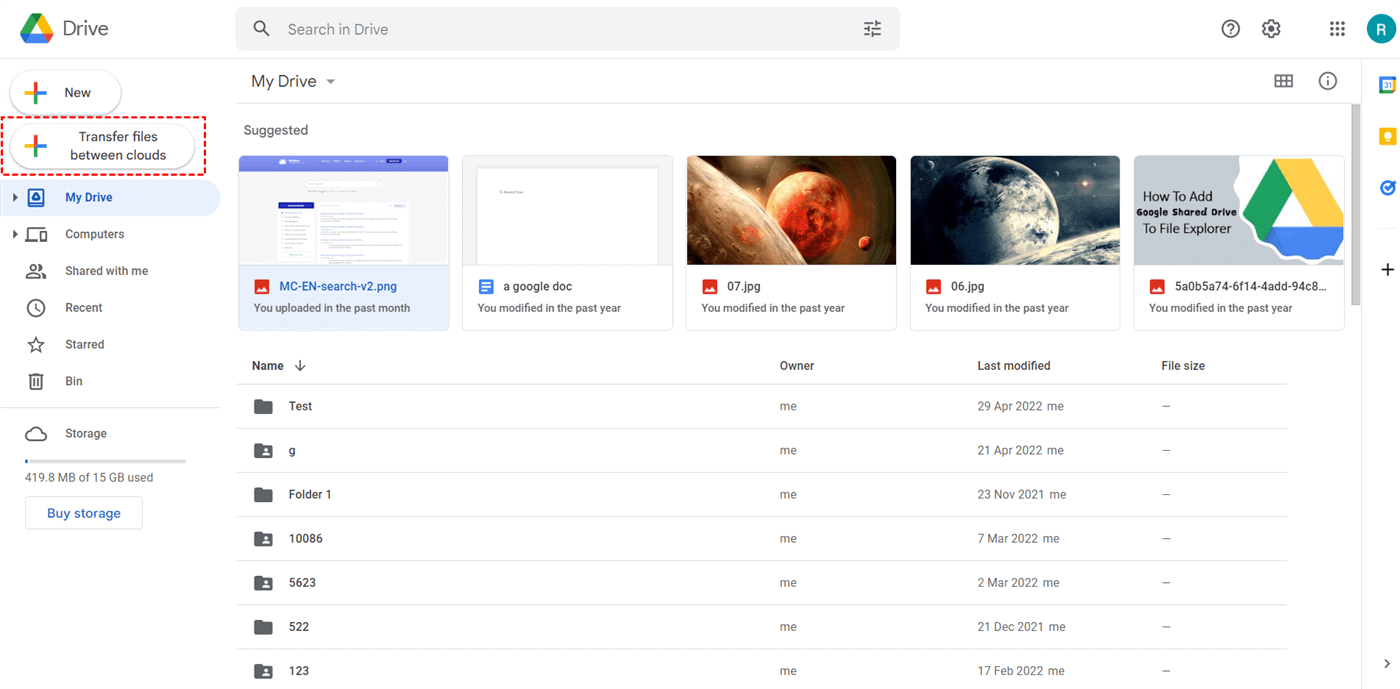Open the Google apps grid
Screen dimensions: 1400x689
pos(1337,28)
